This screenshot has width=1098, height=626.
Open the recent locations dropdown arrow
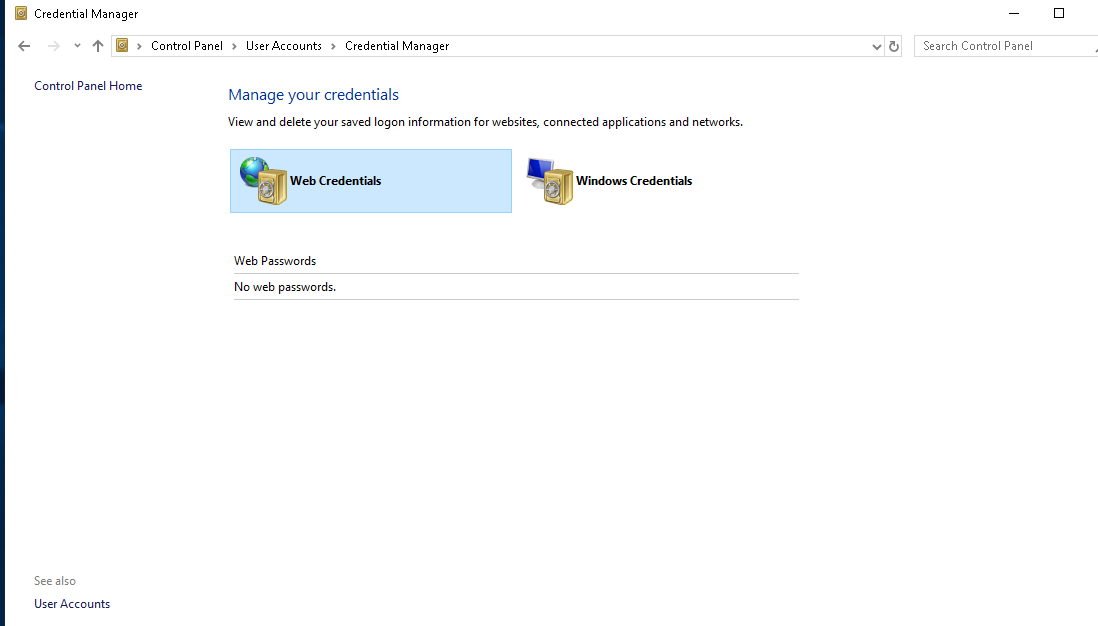77,46
